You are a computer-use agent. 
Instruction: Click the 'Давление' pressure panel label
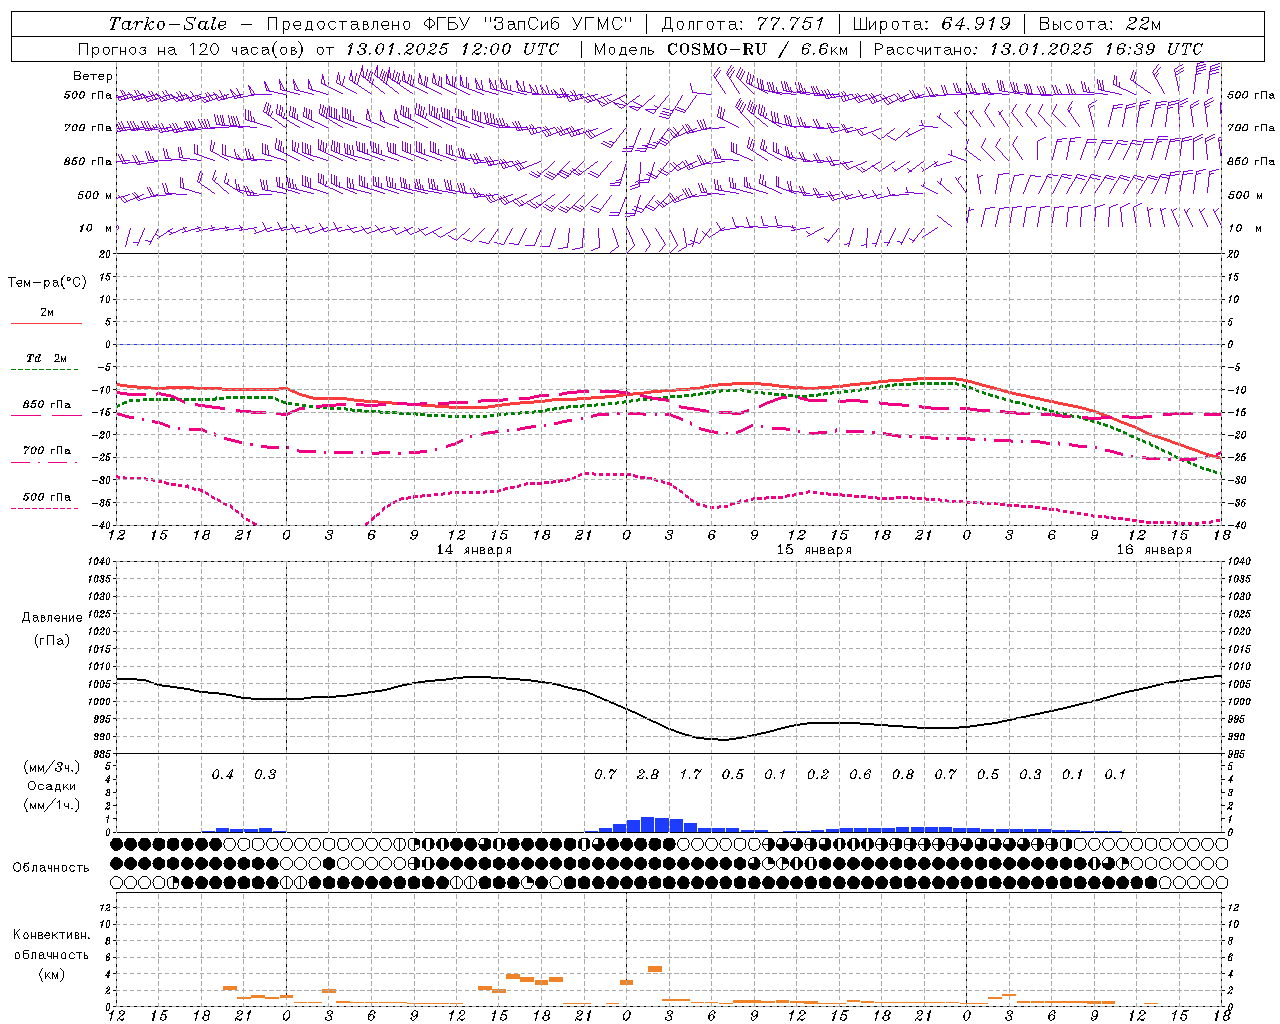tap(52, 618)
